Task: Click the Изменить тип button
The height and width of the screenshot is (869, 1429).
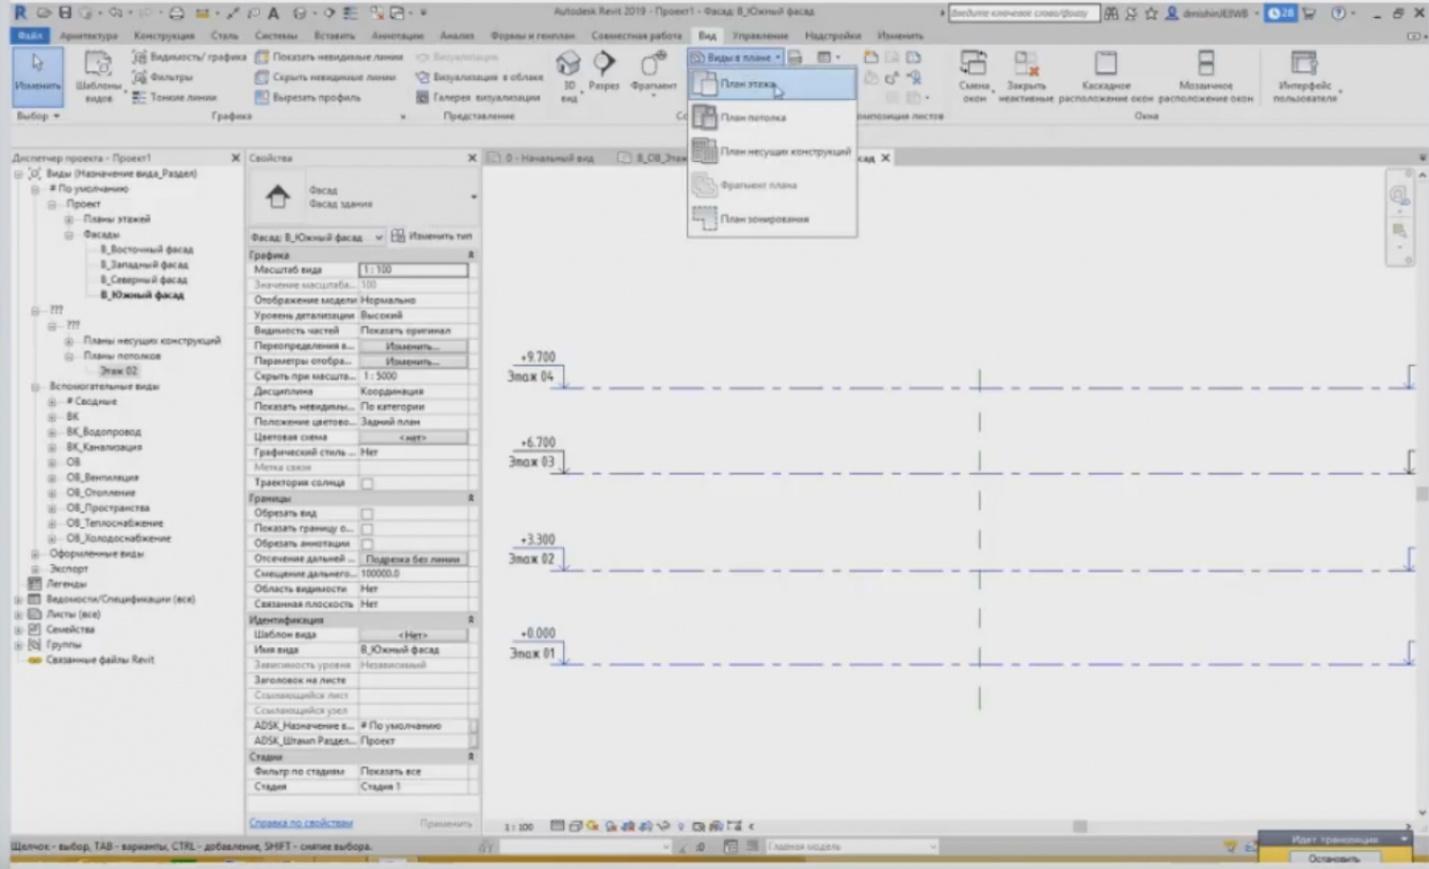Action: 432,236
